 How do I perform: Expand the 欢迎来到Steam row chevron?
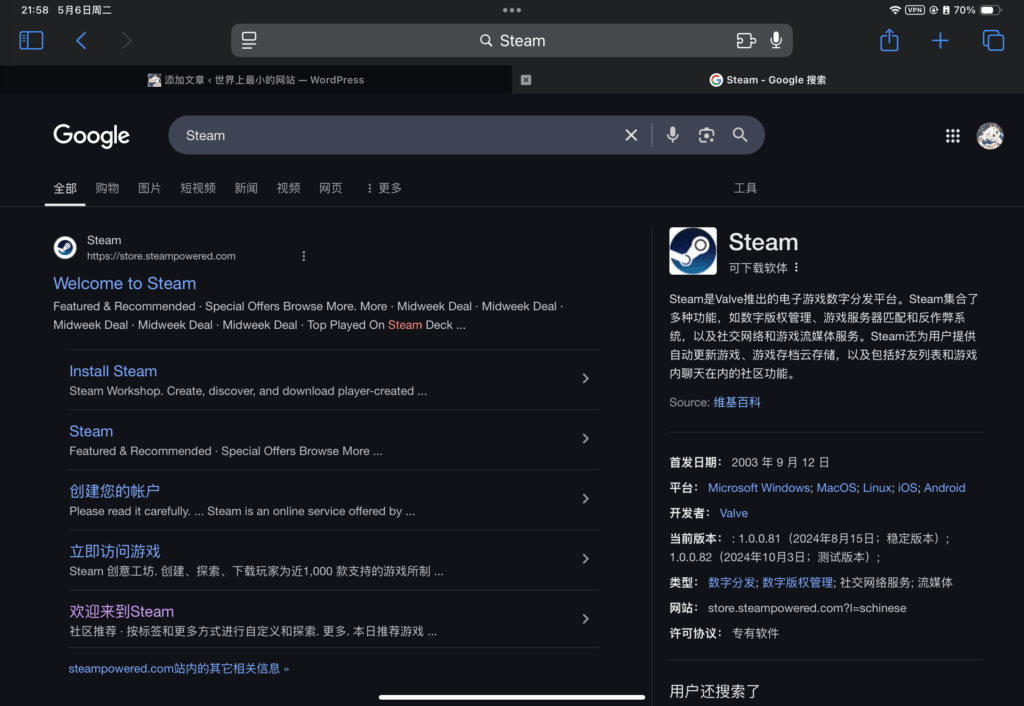pos(585,618)
